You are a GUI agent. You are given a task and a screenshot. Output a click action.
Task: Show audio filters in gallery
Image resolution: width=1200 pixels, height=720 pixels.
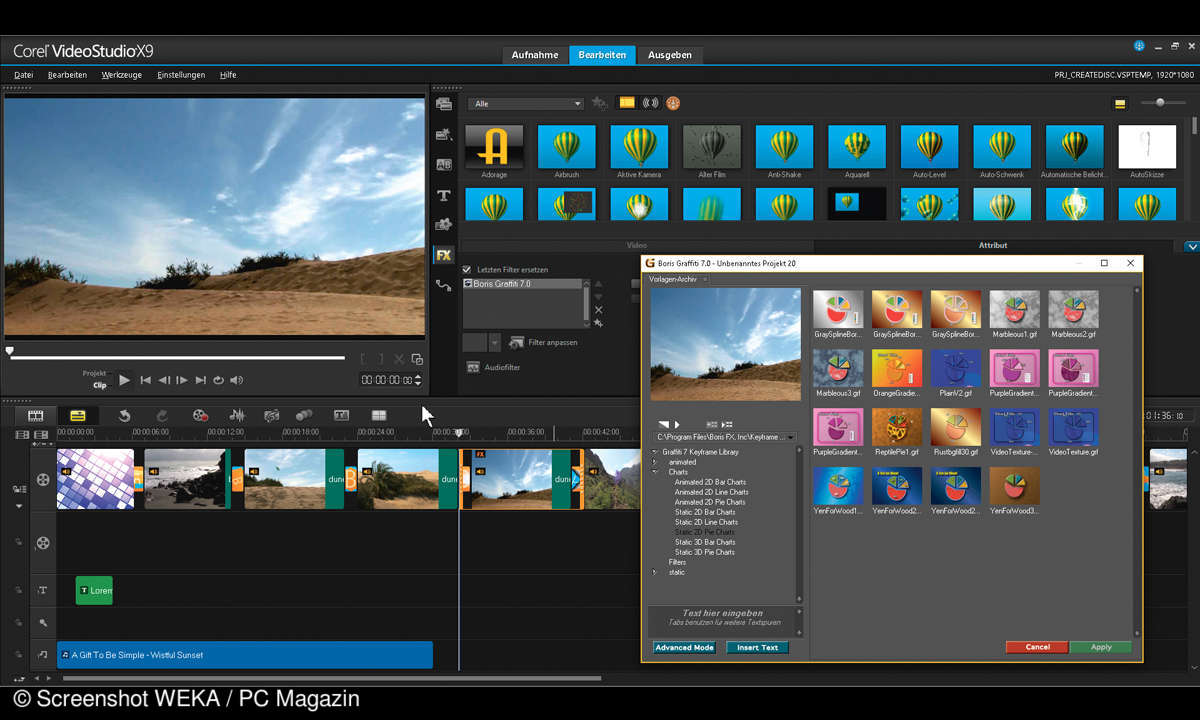pos(651,103)
